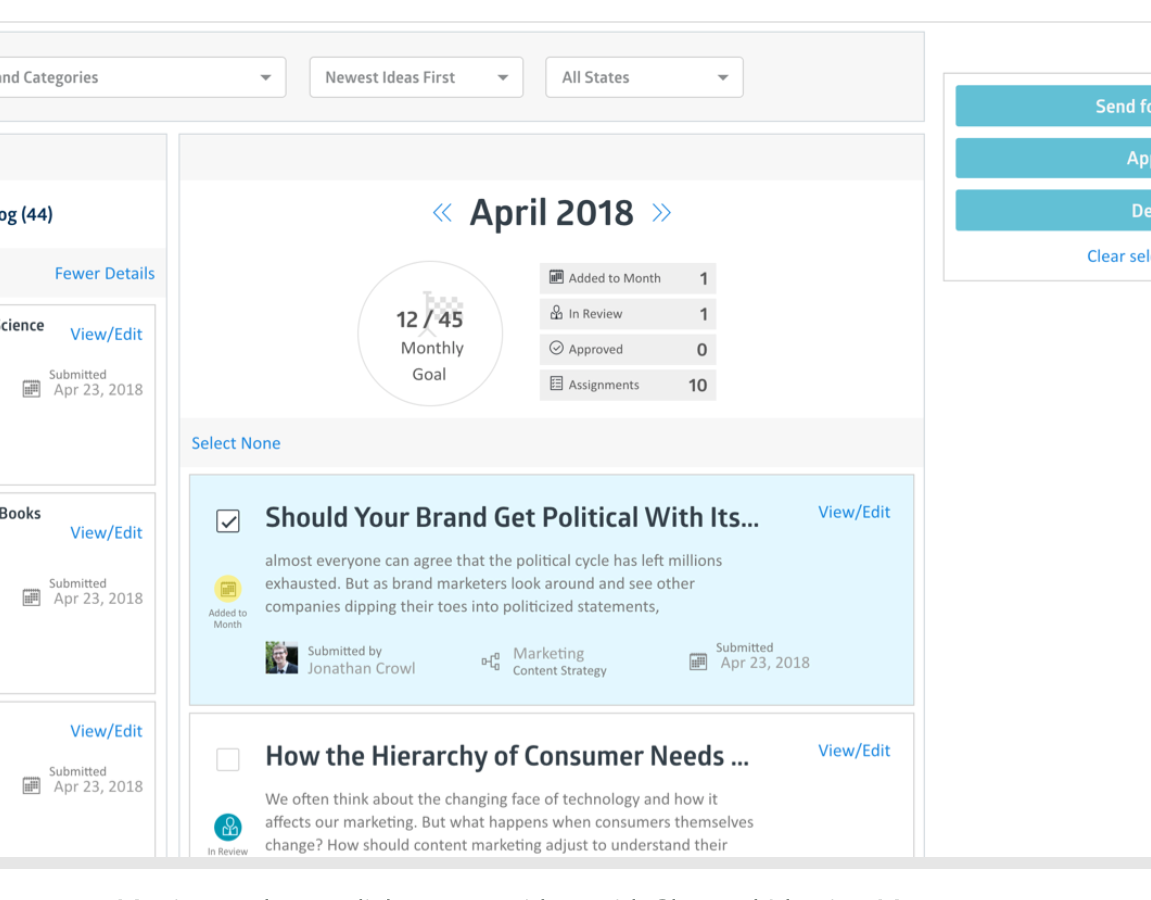Click the checkered flag Monthly Goal icon
This screenshot has width=1151, height=900.
point(443,311)
